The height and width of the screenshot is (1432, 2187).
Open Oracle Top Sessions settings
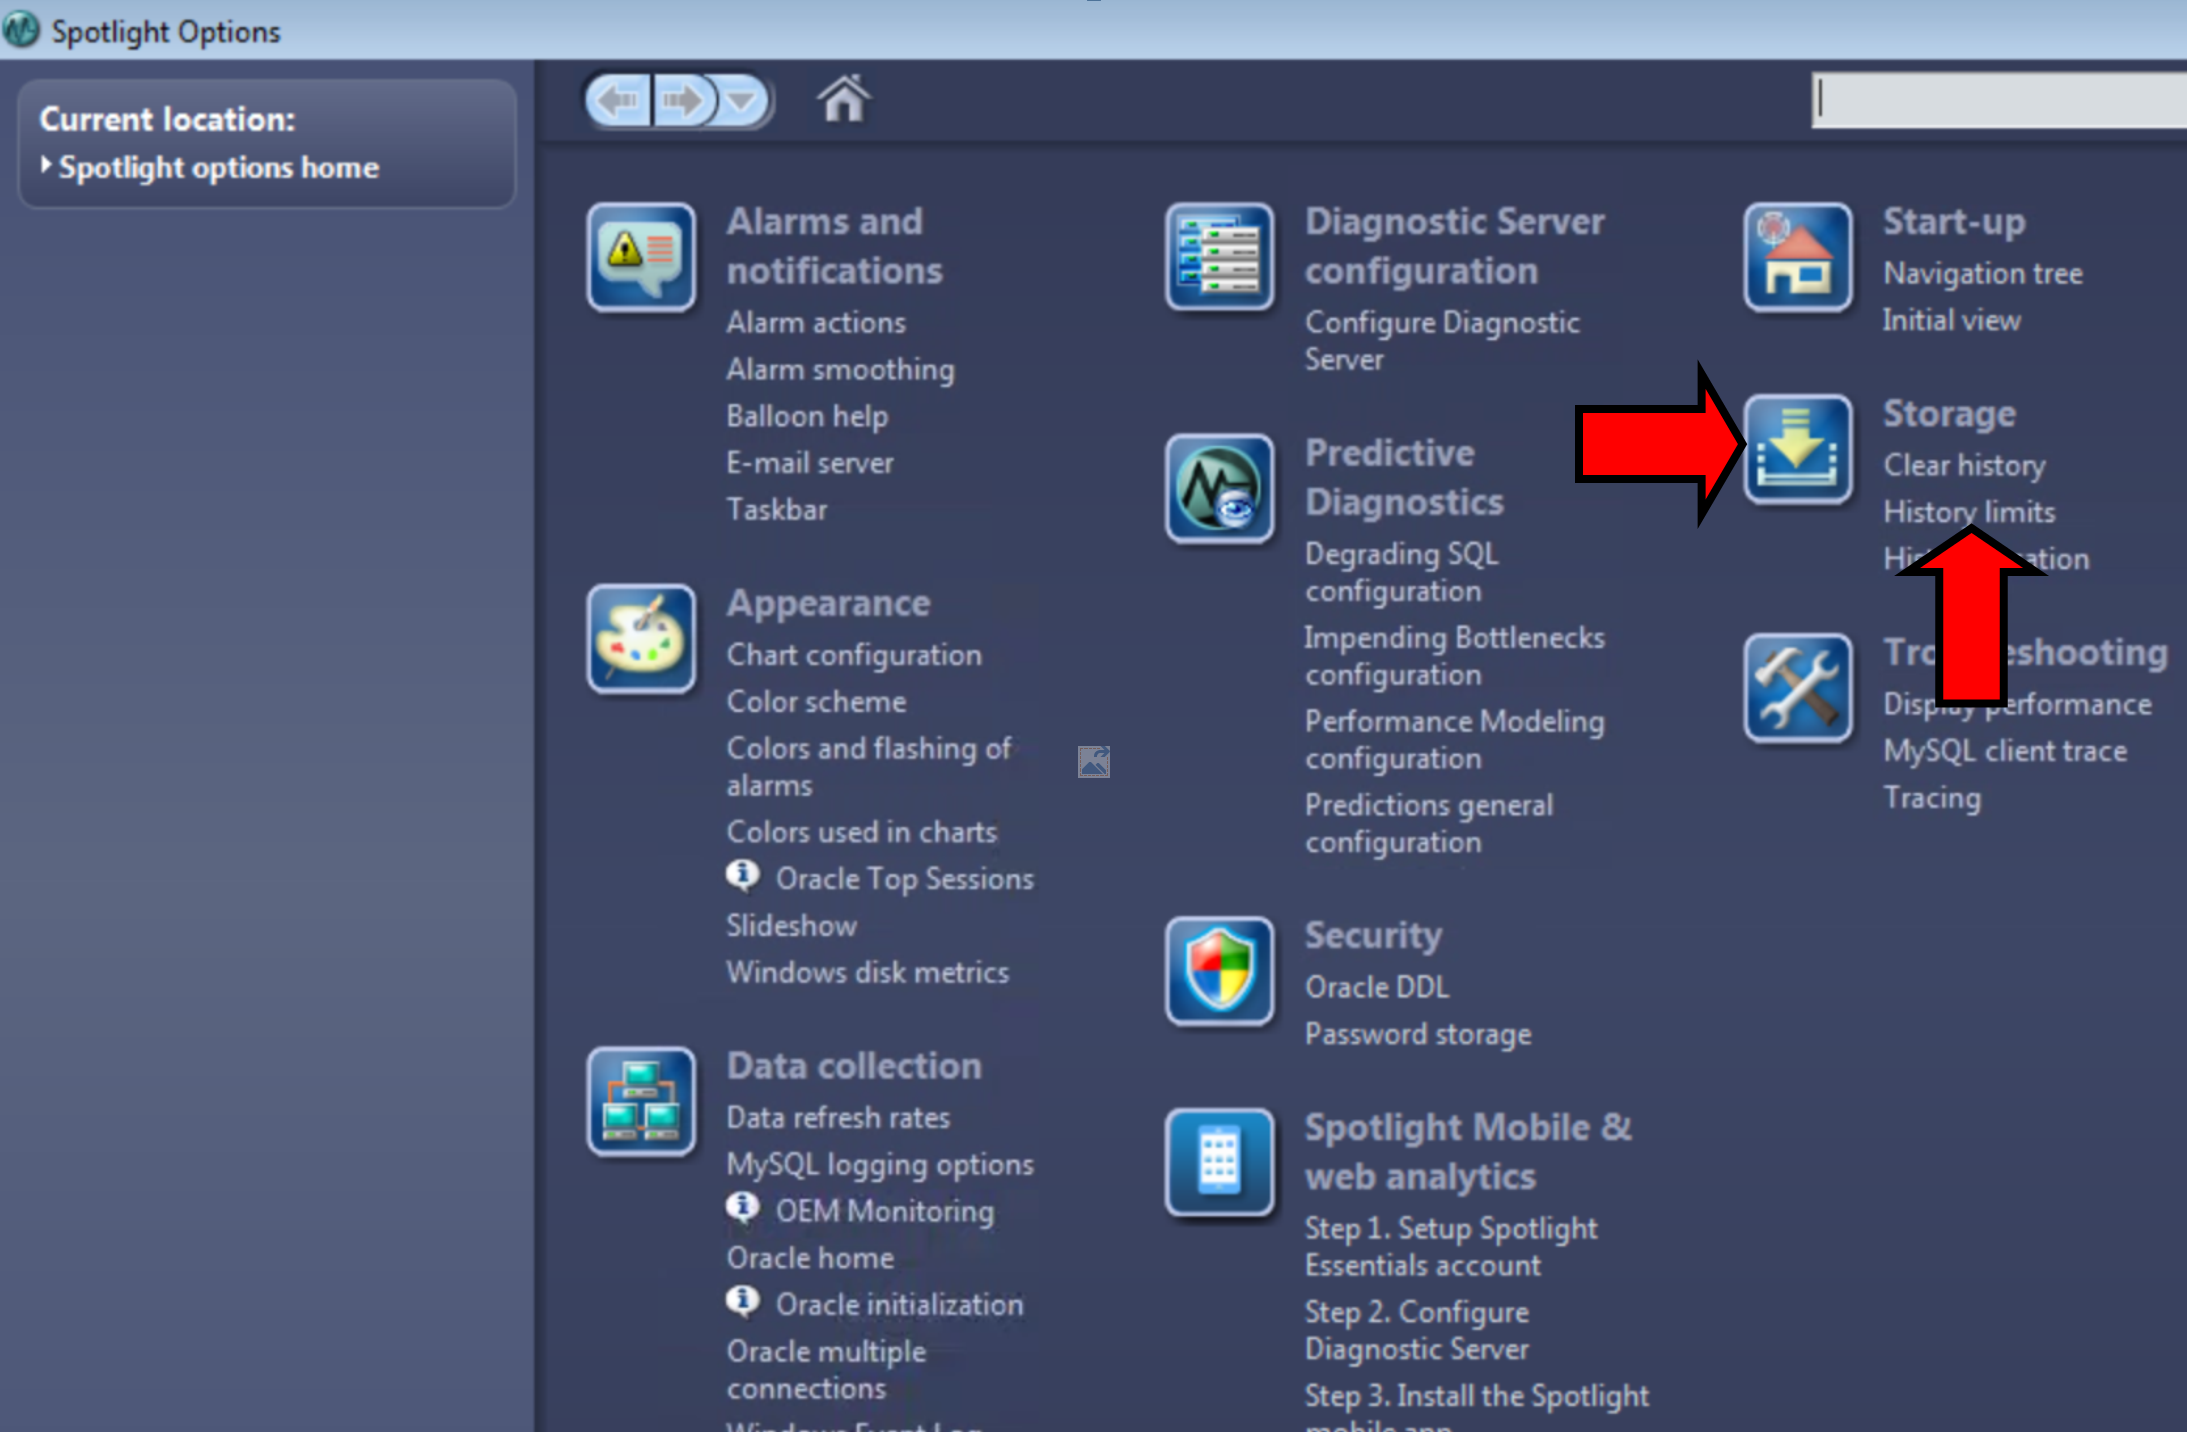pyautogui.click(x=905, y=879)
